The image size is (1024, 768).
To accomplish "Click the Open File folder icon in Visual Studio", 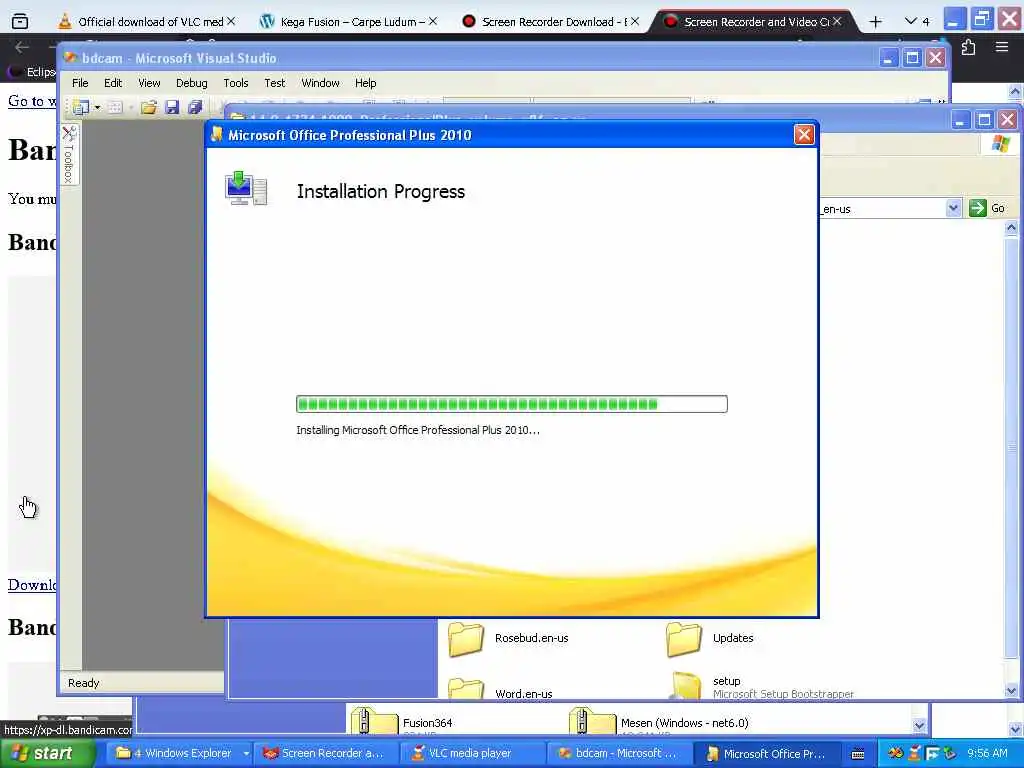I will point(149,107).
